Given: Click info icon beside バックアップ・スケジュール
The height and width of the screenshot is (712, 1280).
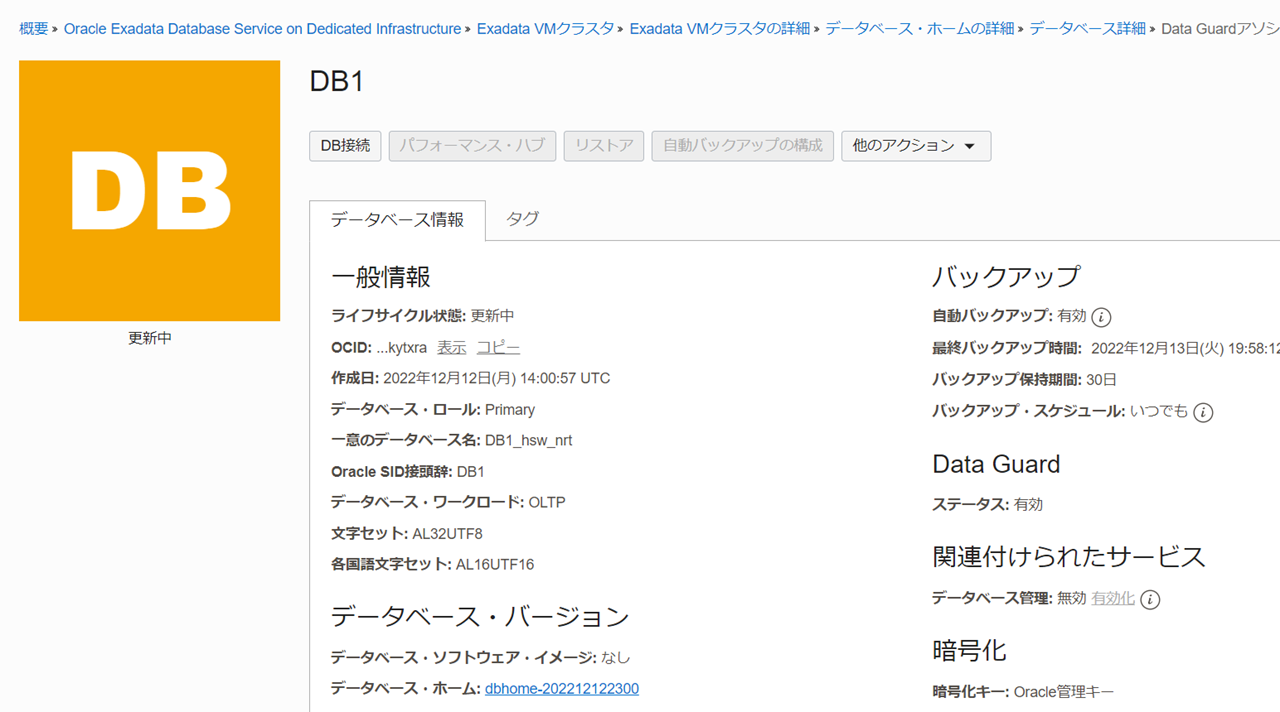Looking at the screenshot, I should point(1203,412).
